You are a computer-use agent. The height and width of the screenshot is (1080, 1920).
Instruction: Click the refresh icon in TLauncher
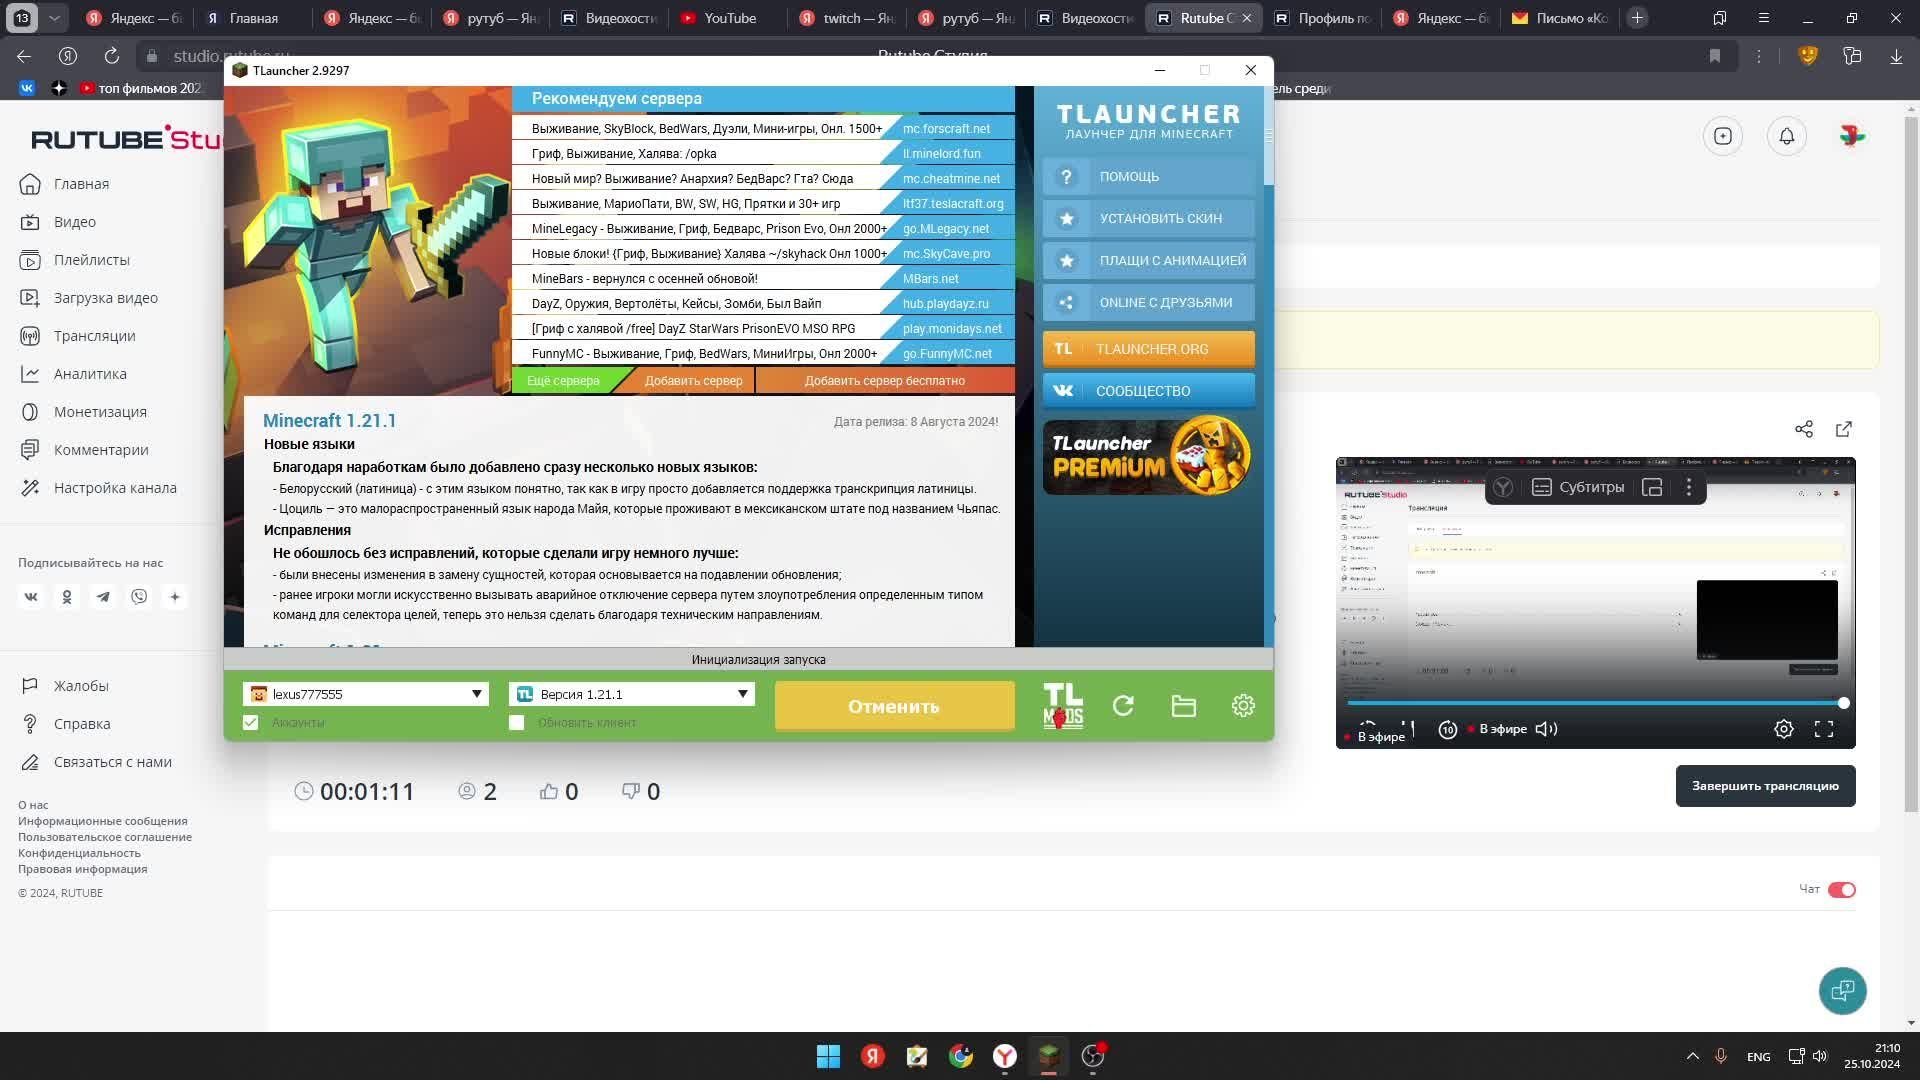(x=1123, y=706)
